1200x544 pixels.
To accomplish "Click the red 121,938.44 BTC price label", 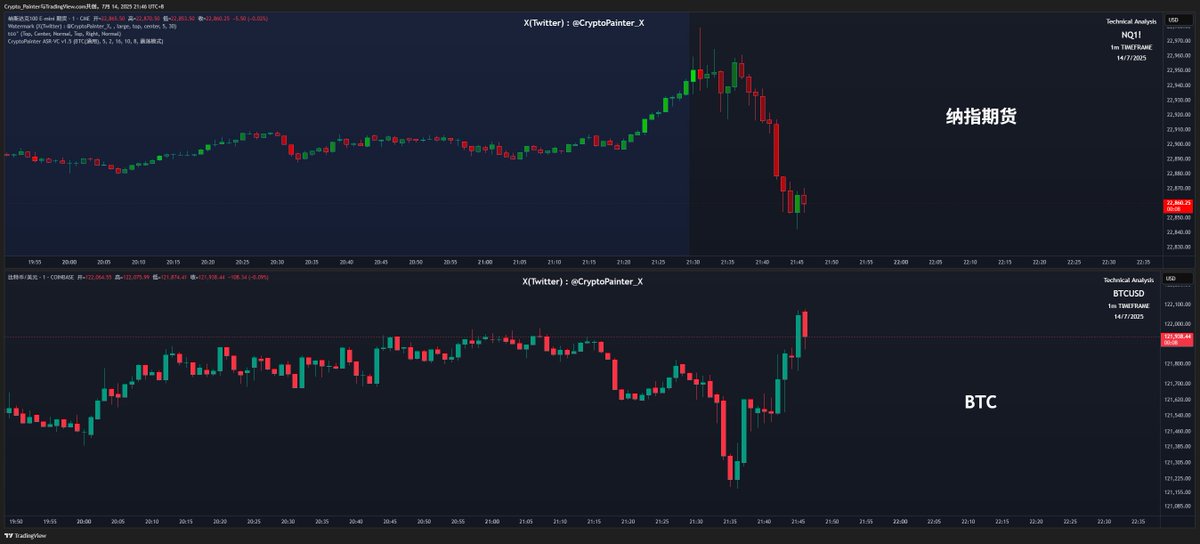I will pos(1176,338).
